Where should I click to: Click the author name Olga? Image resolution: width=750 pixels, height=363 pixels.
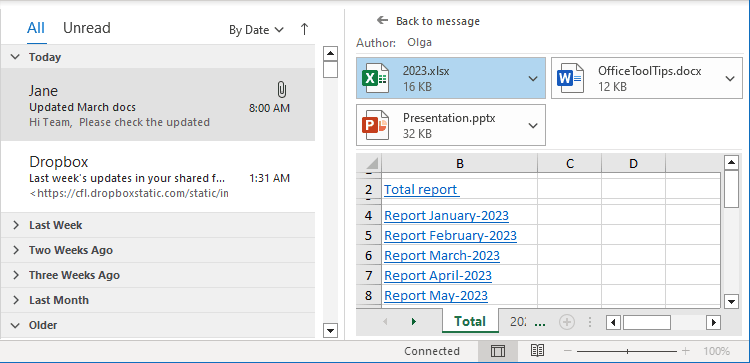pos(419,43)
